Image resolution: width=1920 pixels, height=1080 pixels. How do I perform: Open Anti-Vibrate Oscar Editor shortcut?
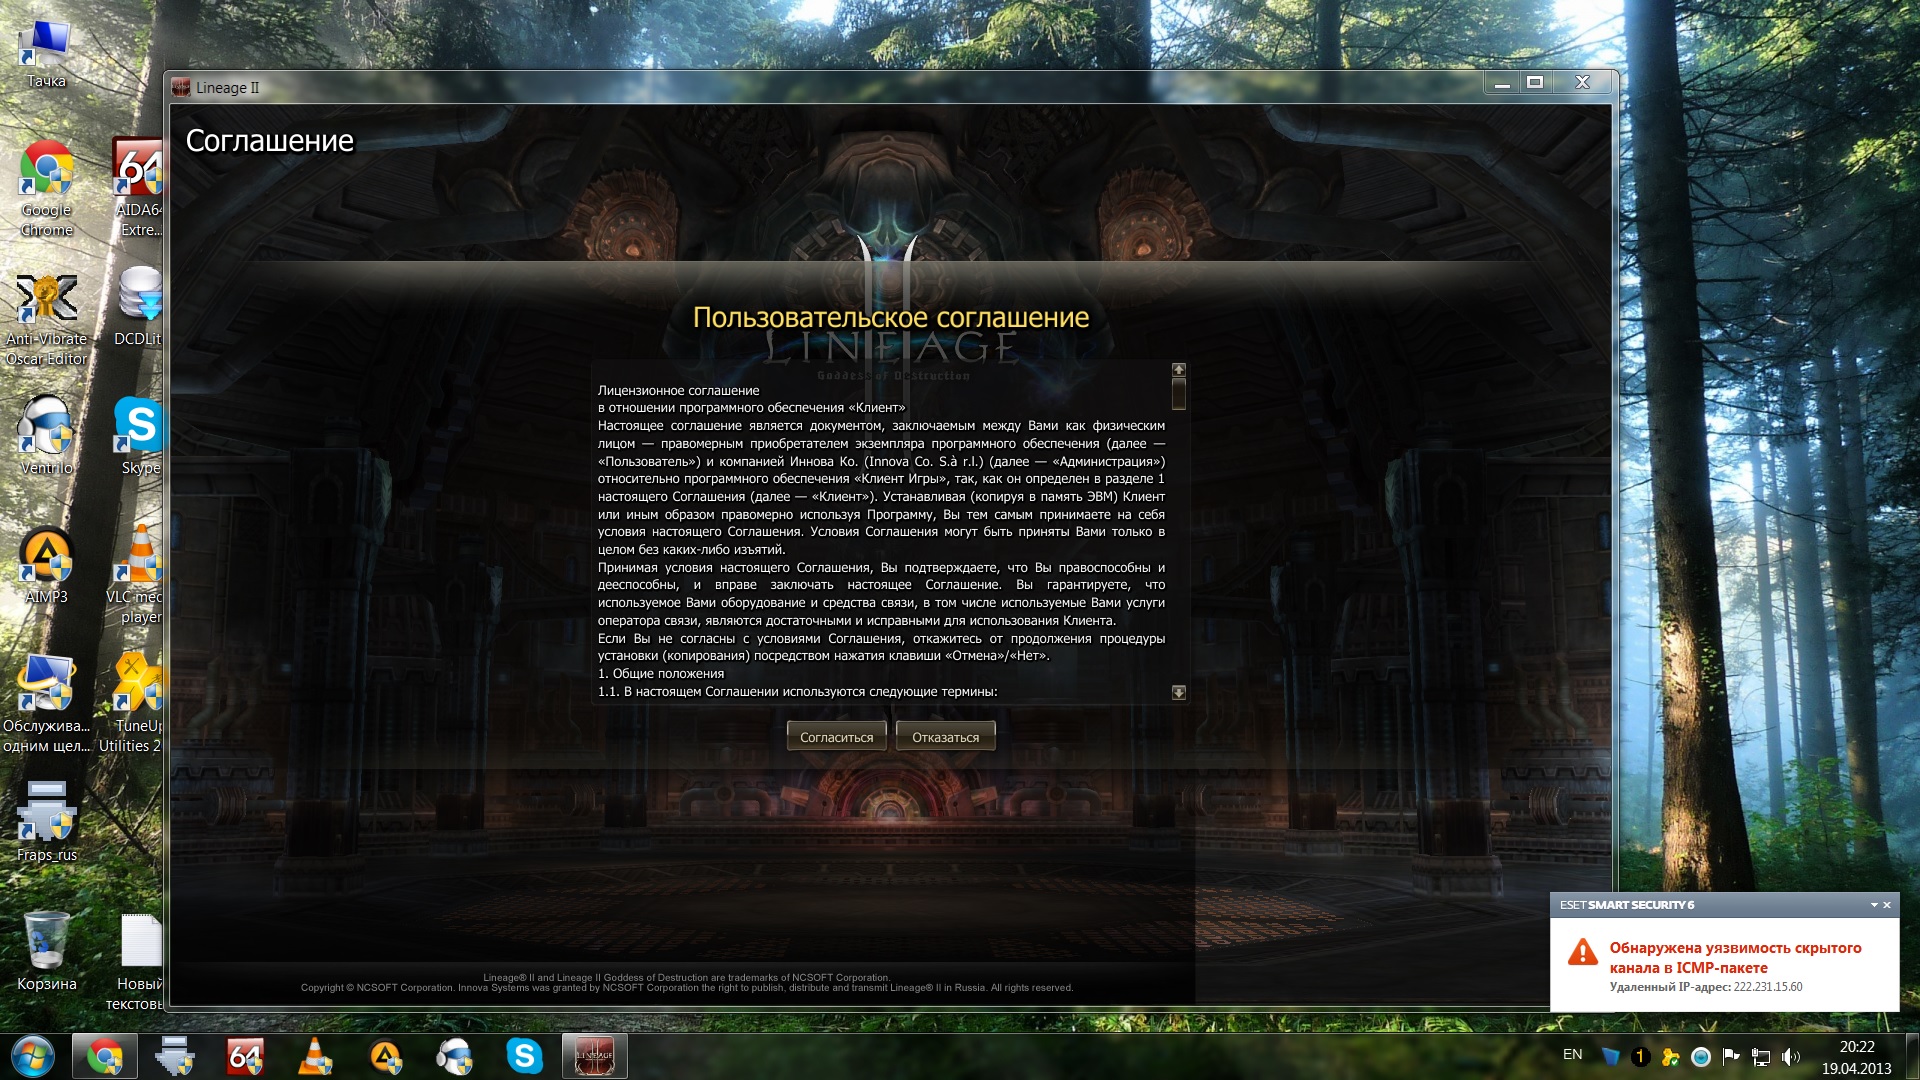46,299
